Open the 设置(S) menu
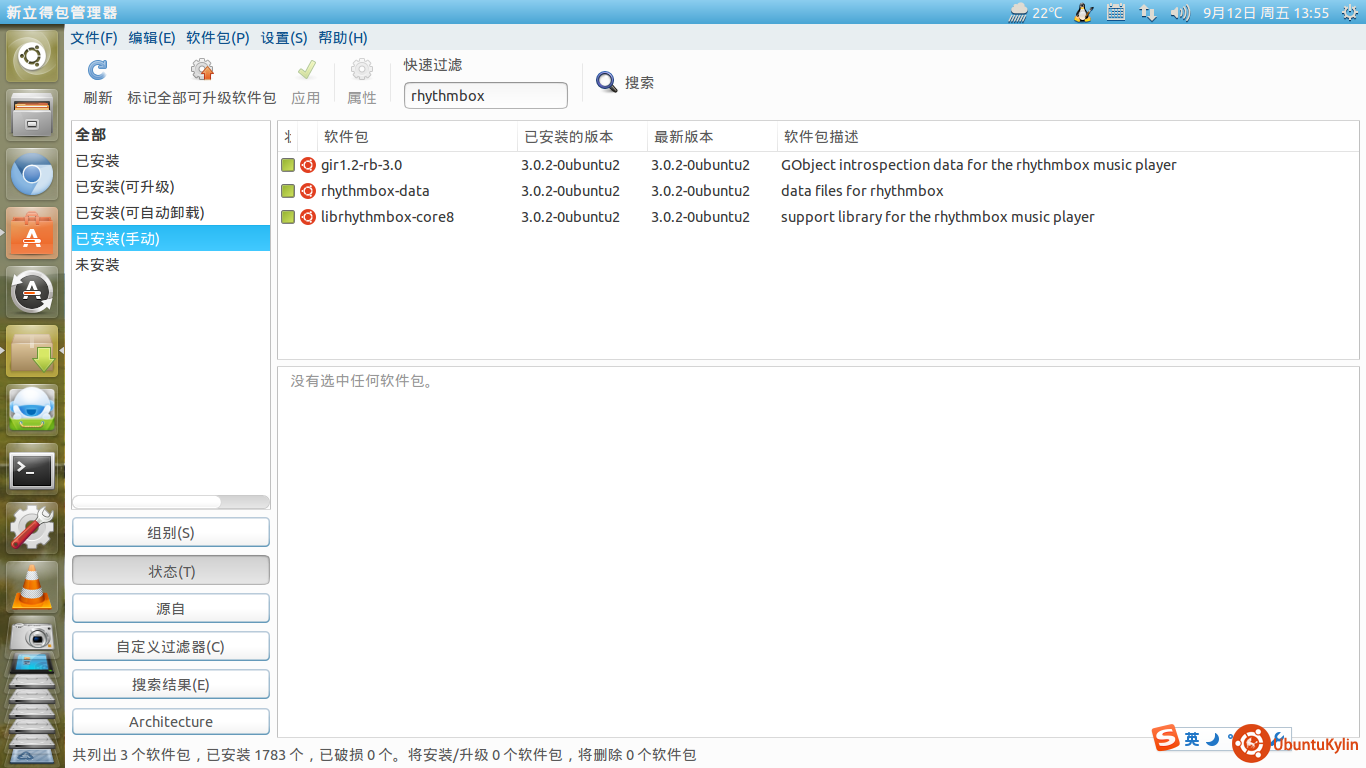This screenshot has height=768, width=1366. click(284, 38)
